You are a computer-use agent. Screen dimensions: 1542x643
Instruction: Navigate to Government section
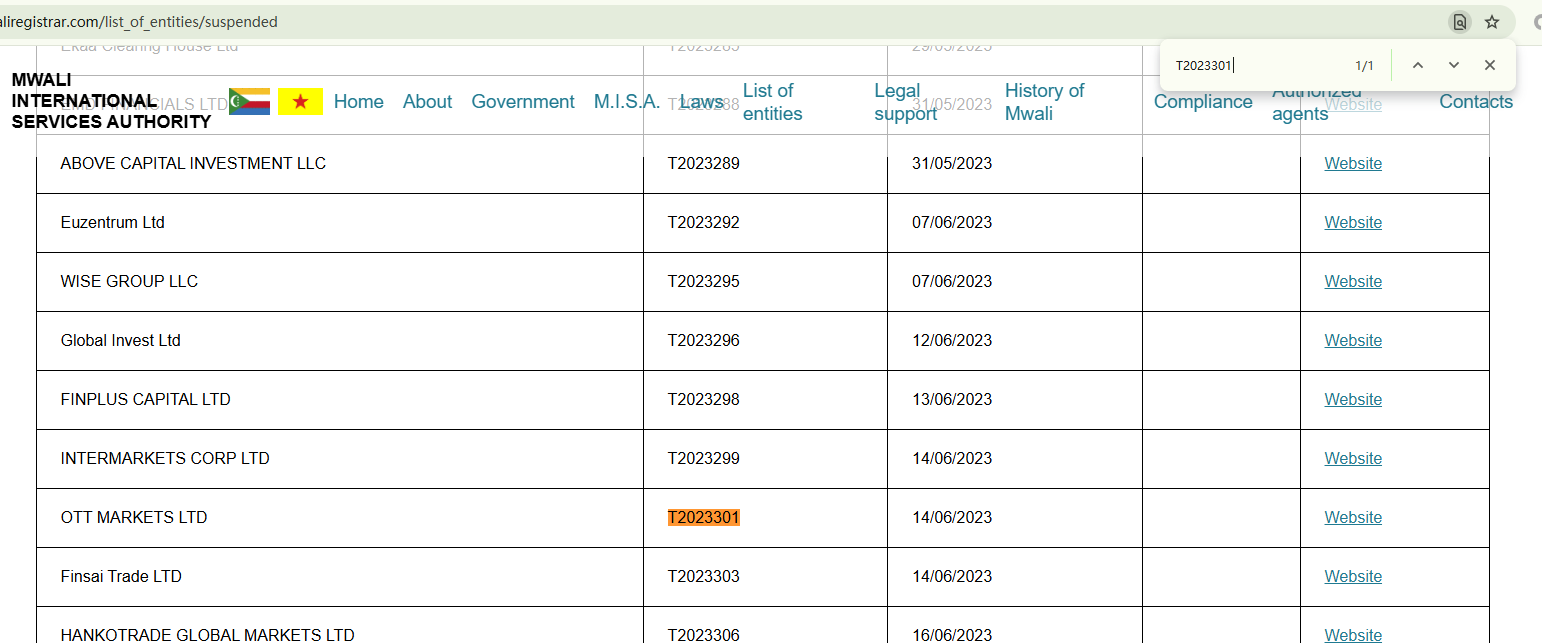(523, 101)
